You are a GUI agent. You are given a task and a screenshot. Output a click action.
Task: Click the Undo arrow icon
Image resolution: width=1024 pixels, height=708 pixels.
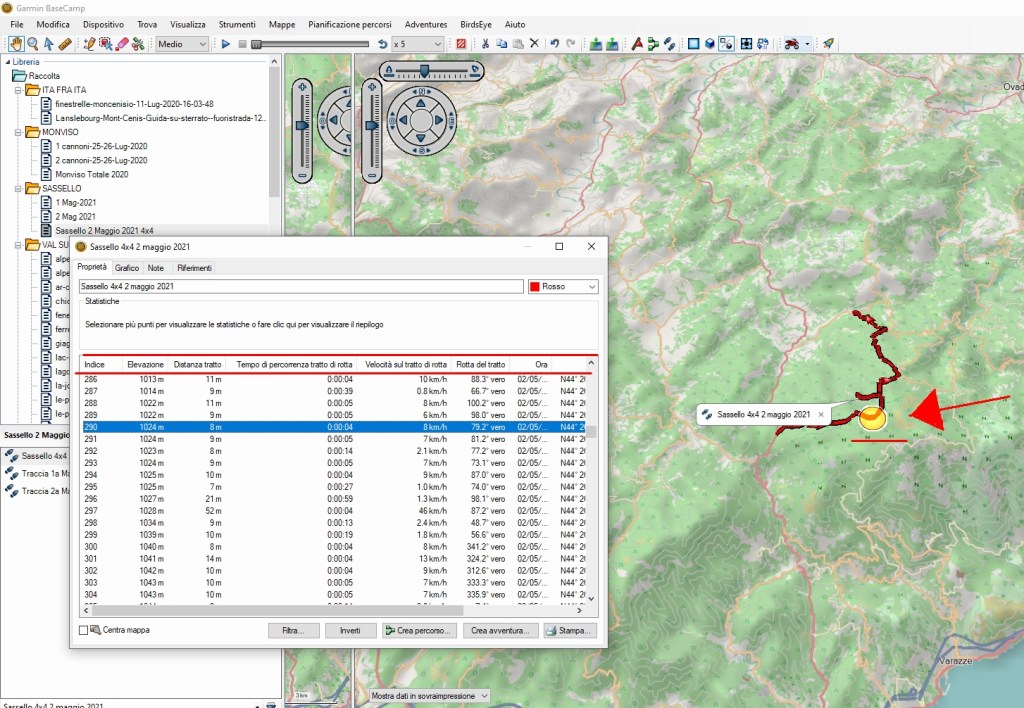click(554, 44)
